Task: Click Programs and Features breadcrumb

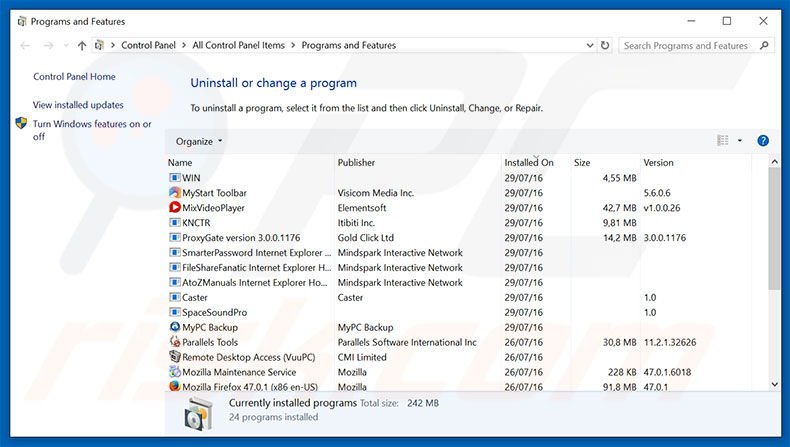Action: 349,45
